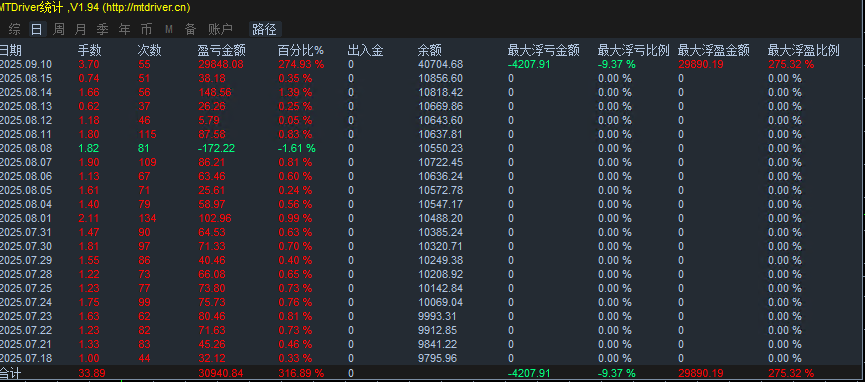Switch to the 季 quarterly tab
Screen dimensions: 865x382
pyautogui.click(x=103, y=29)
